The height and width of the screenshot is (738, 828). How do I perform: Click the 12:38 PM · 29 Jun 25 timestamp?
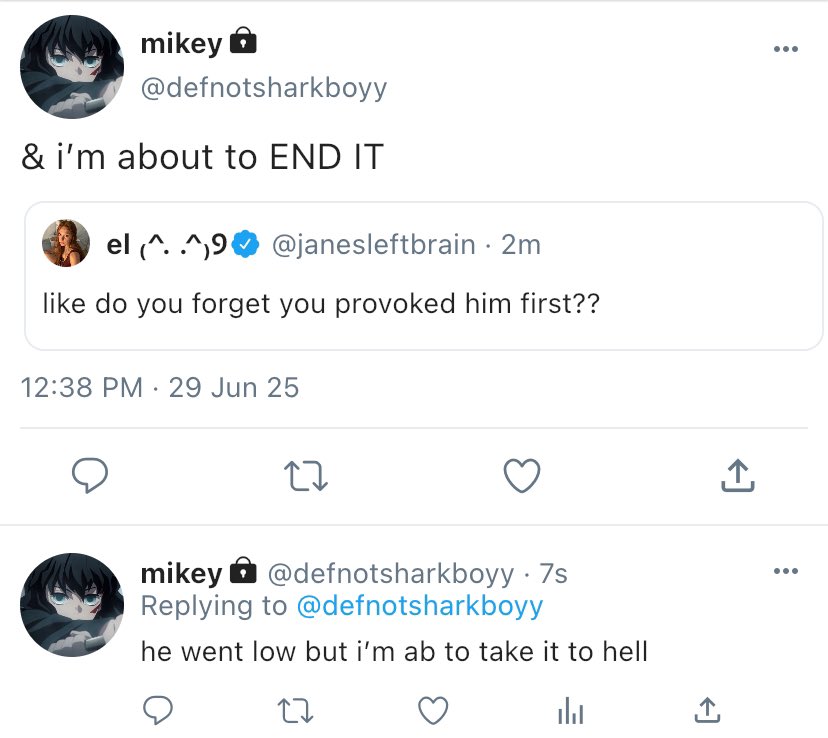(x=160, y=387)
